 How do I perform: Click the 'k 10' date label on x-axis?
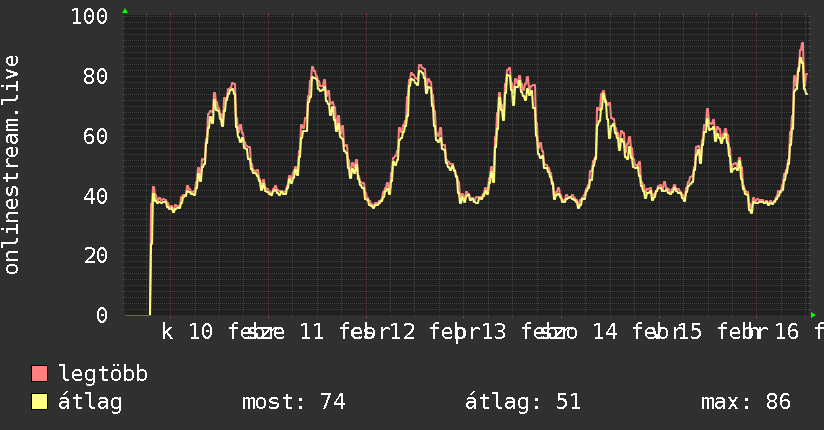tap(187, 332)
